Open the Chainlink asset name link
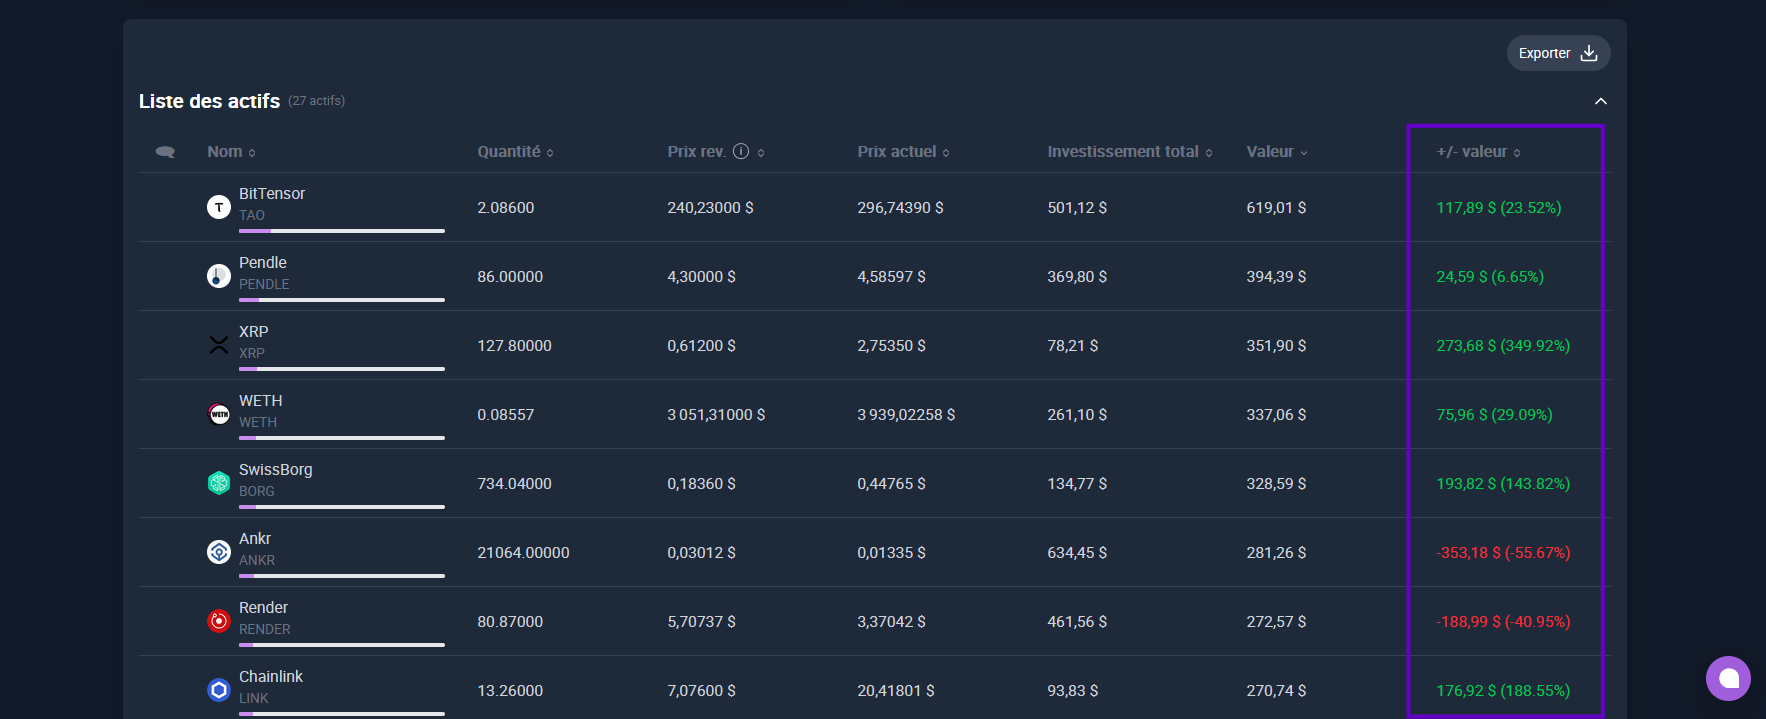The image size is (1766, 719). pos(271,677)
